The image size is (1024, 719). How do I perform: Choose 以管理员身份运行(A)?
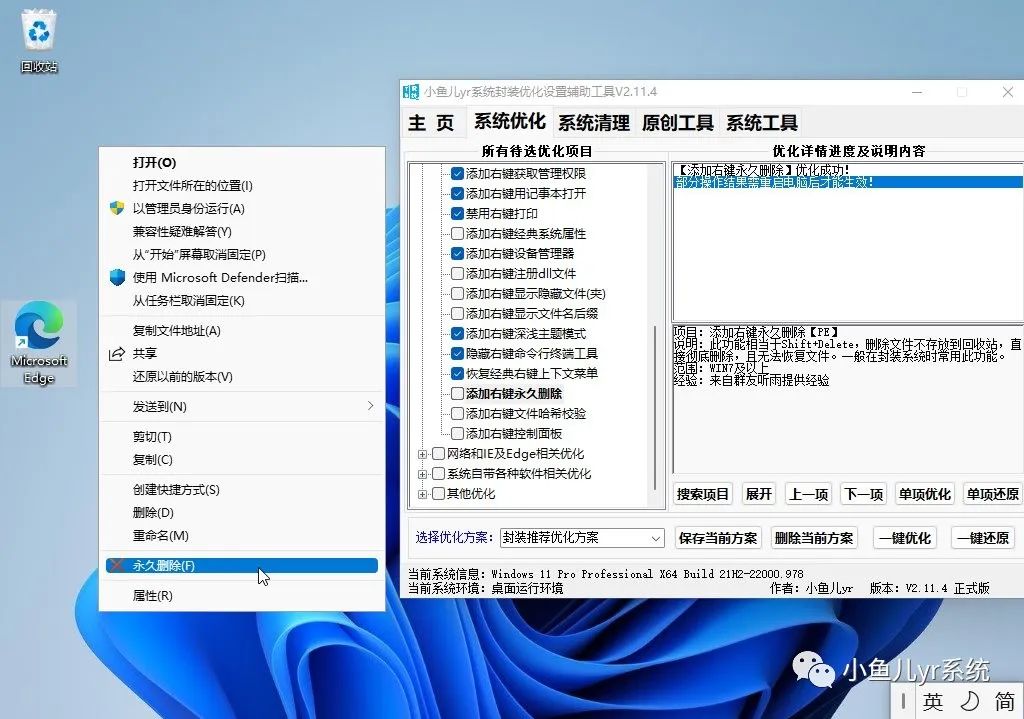point(242,208)
